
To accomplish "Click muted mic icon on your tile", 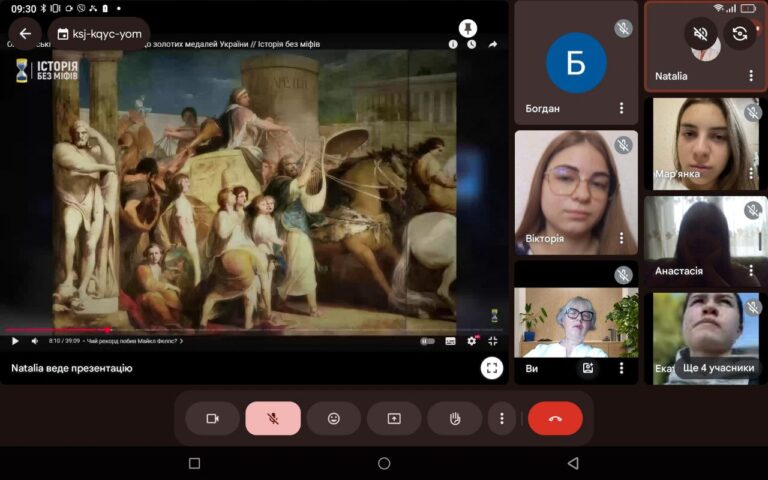I will (x=623, y=275).
